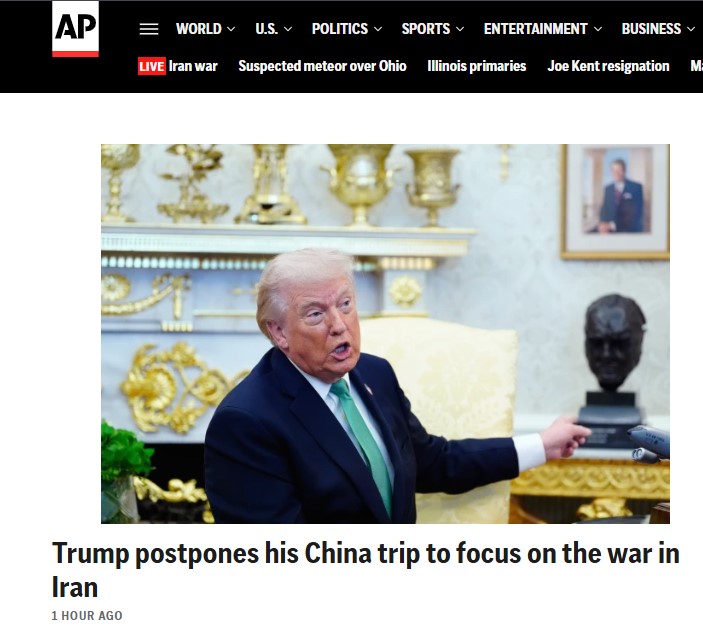Viewport: 703px width, 628px height.
Task: Open Suspected meteor over Ohio link
Action: [322, 66]
